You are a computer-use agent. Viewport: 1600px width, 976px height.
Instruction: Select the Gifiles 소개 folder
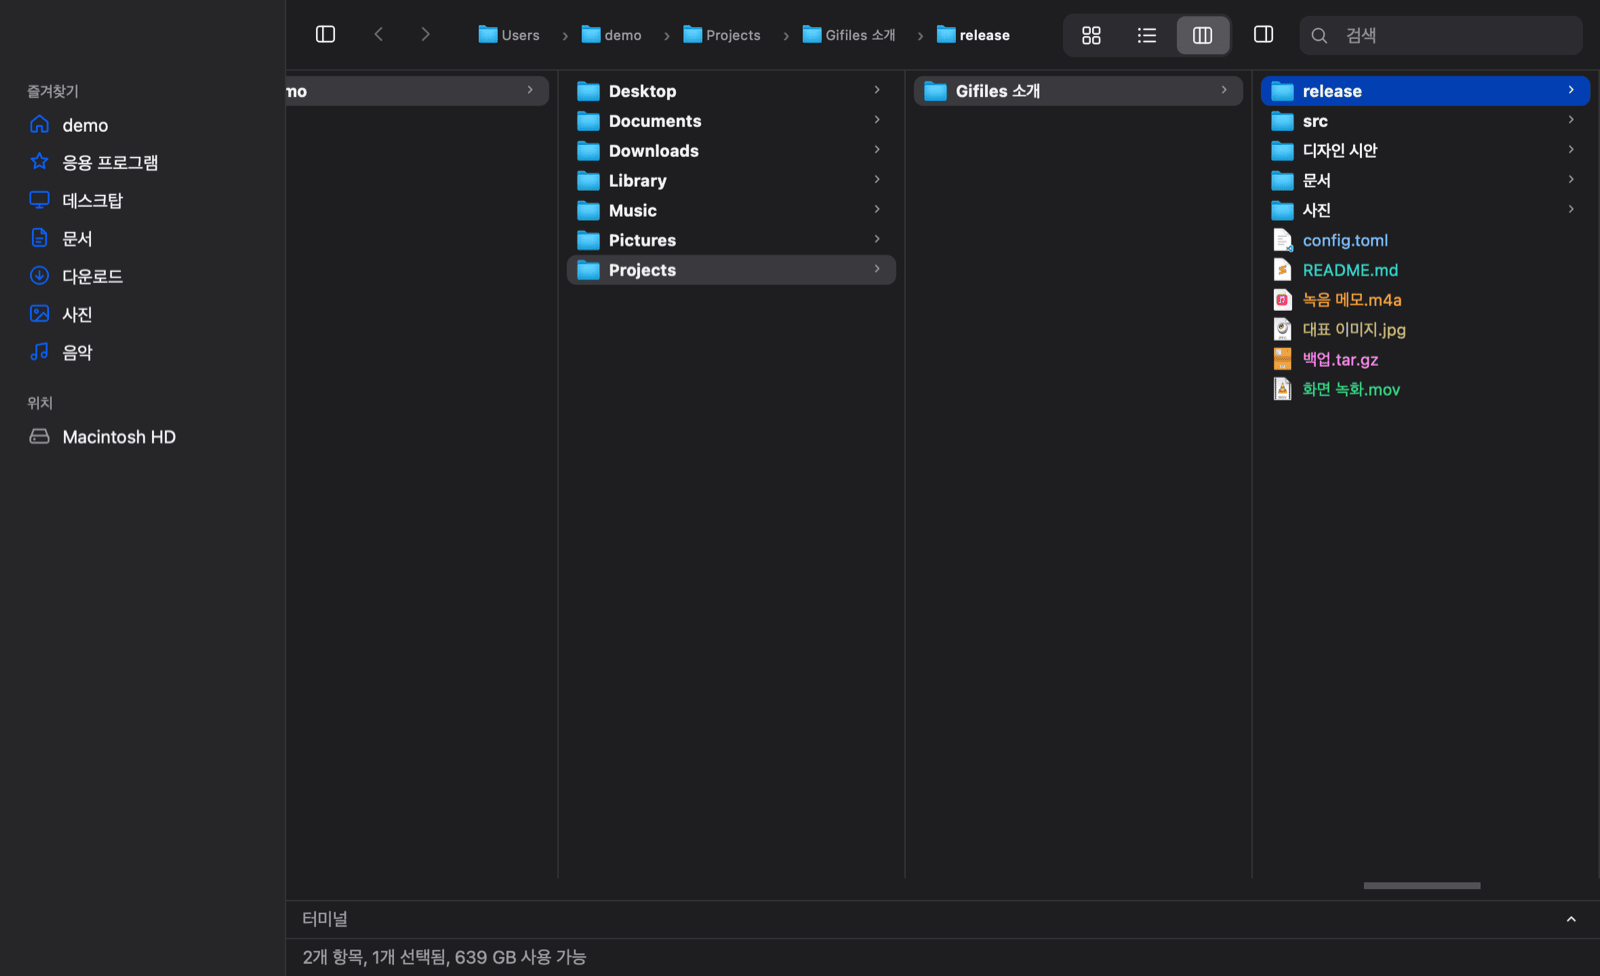(1078, 91)
